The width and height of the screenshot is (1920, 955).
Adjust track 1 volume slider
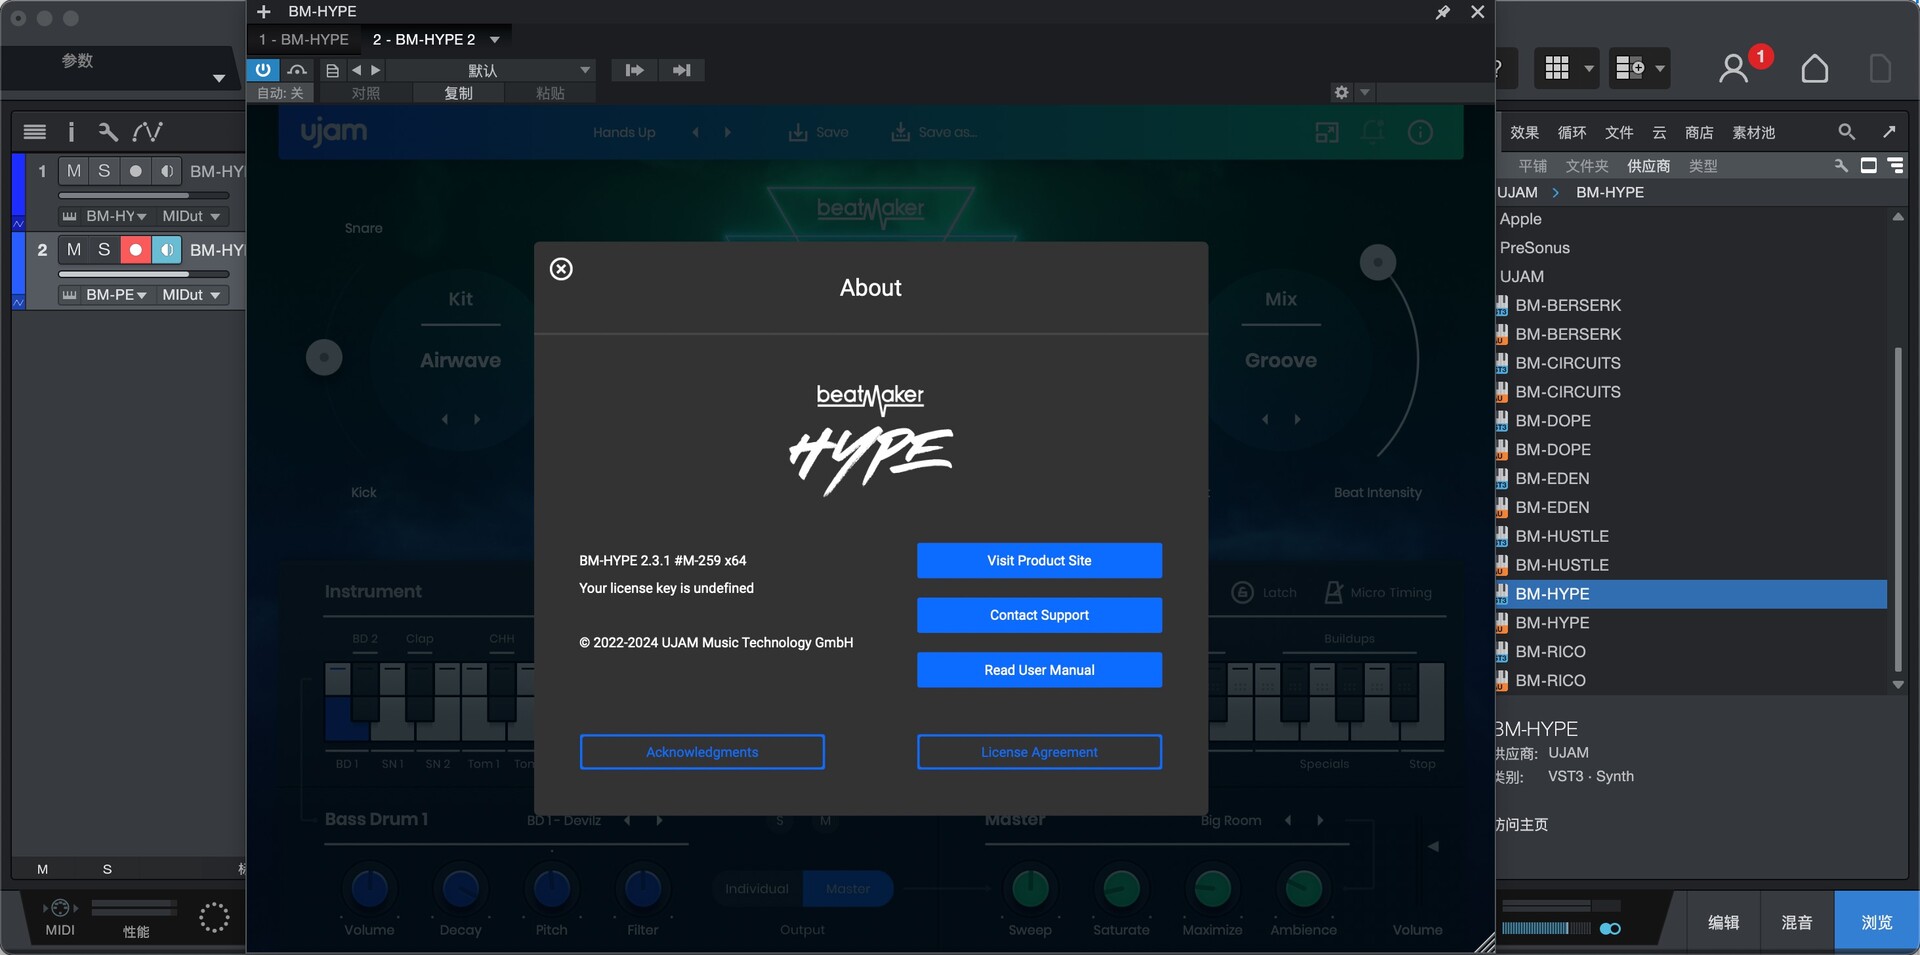[144, 195]
